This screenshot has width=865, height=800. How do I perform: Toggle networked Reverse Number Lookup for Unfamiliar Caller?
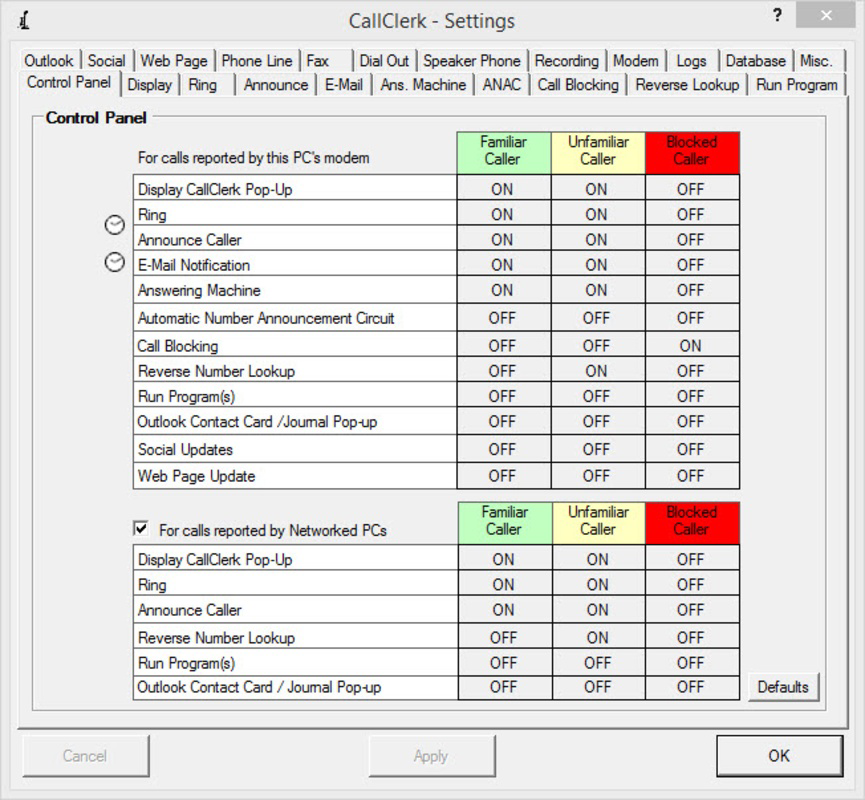tap(599, 638)
